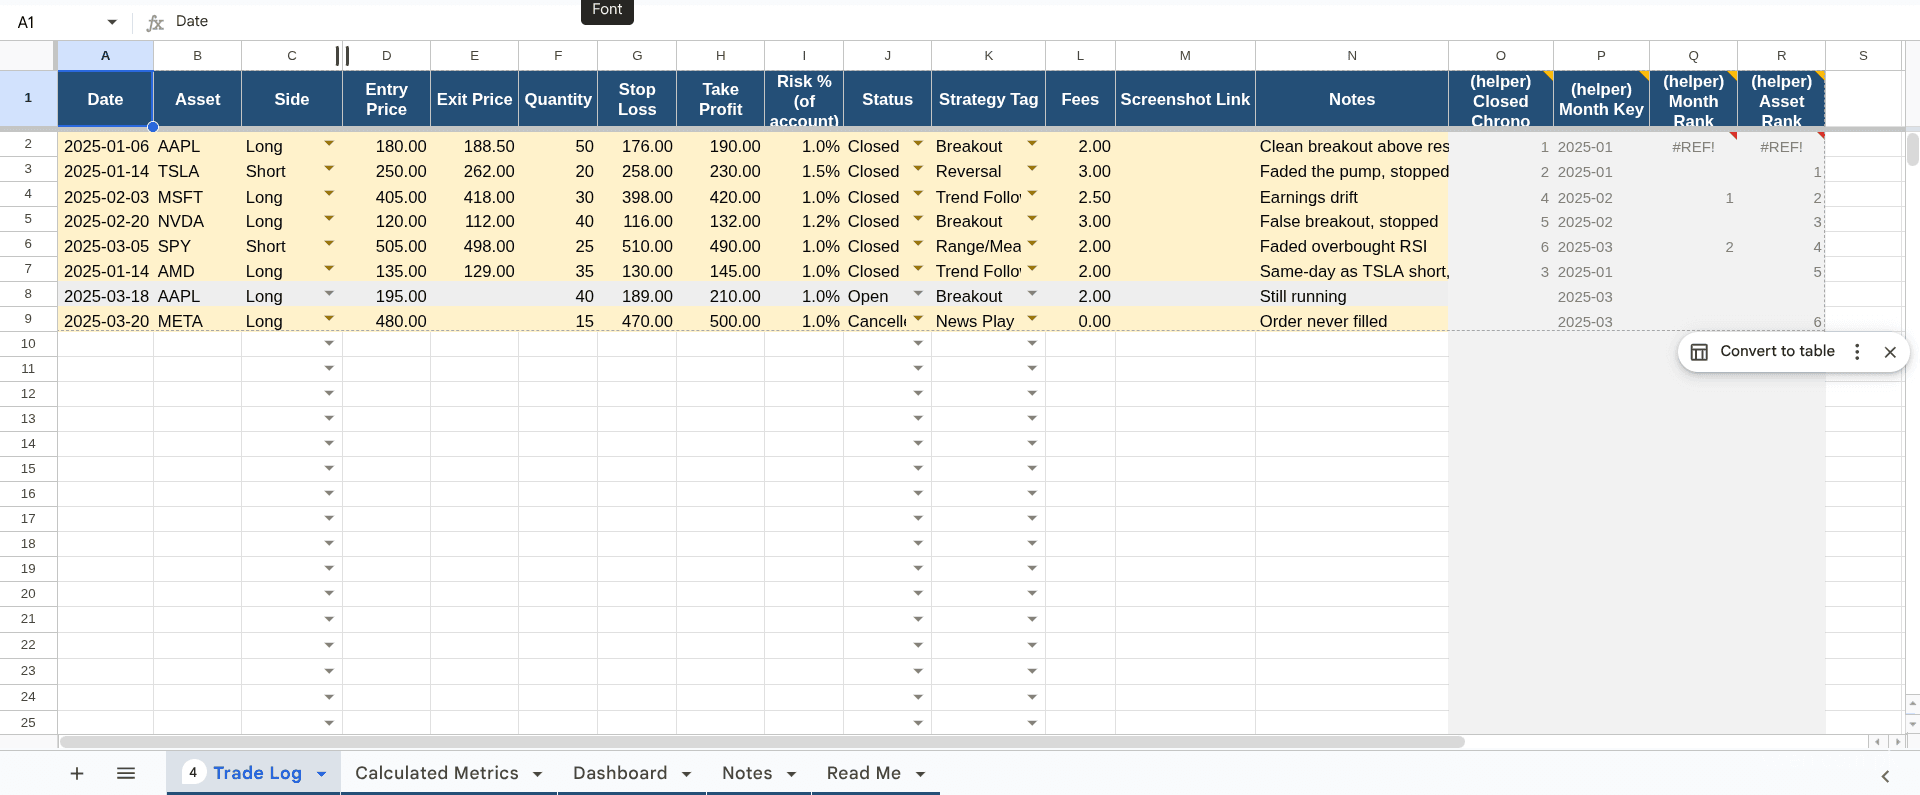Viewport: 1920px width, 795px height.
Task: Switch to the Dashboard sheet tab
Action: tap(620, 773)
